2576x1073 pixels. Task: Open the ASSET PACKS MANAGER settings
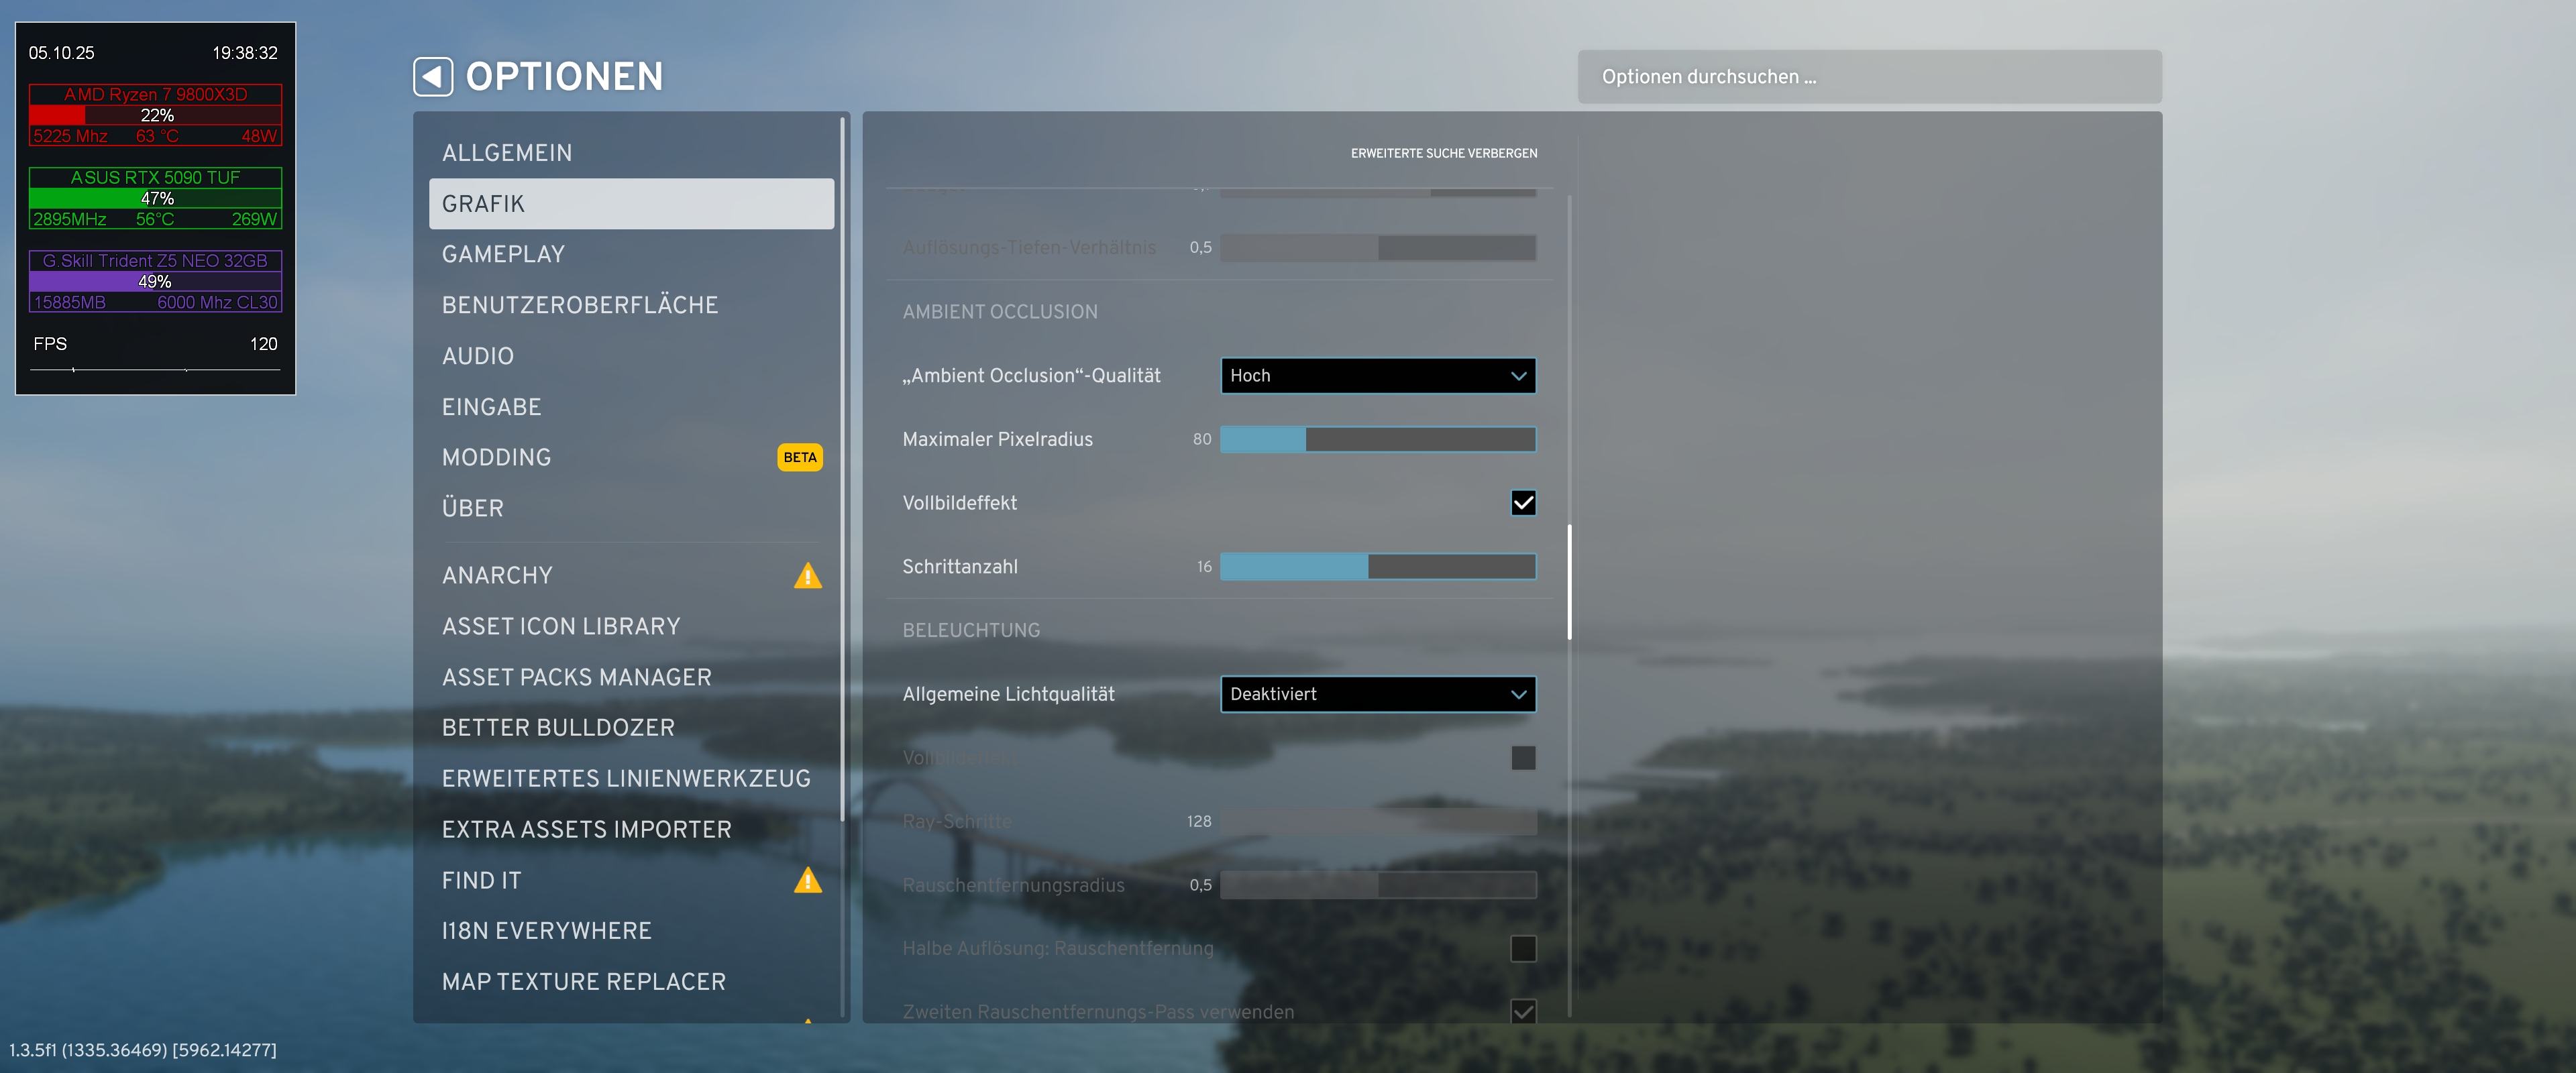click(x=576, y=677)
